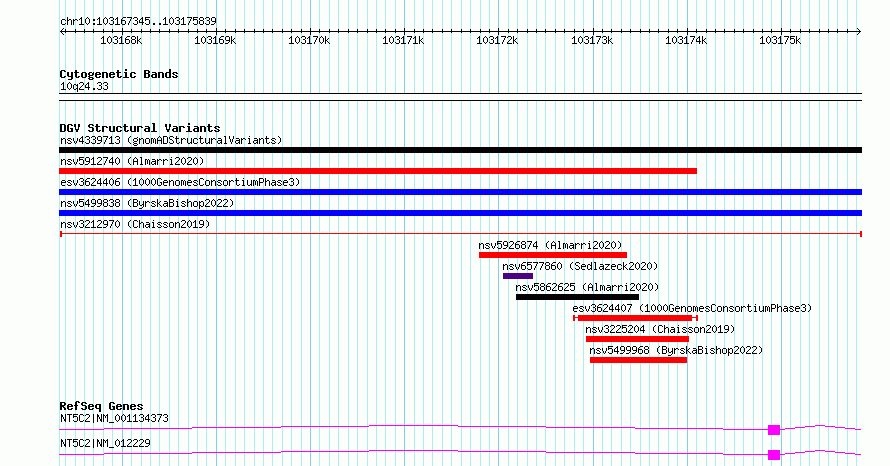Open variant nsv4339713 (gnomADStructuralVariants) label

(x=171, y=140)
